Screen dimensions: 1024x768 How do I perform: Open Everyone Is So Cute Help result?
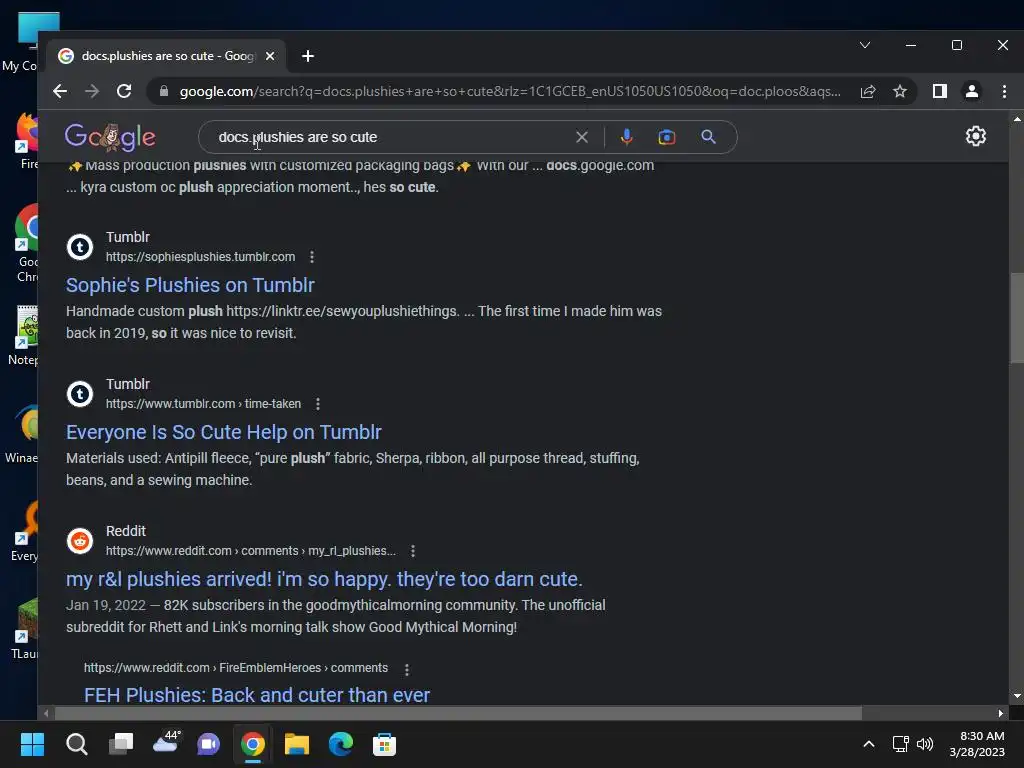click(x=223, y=432)
